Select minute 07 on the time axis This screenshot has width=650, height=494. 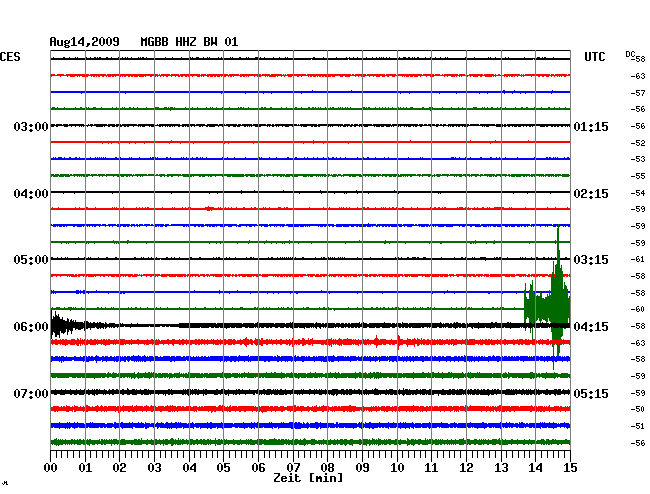coord(293,468)
